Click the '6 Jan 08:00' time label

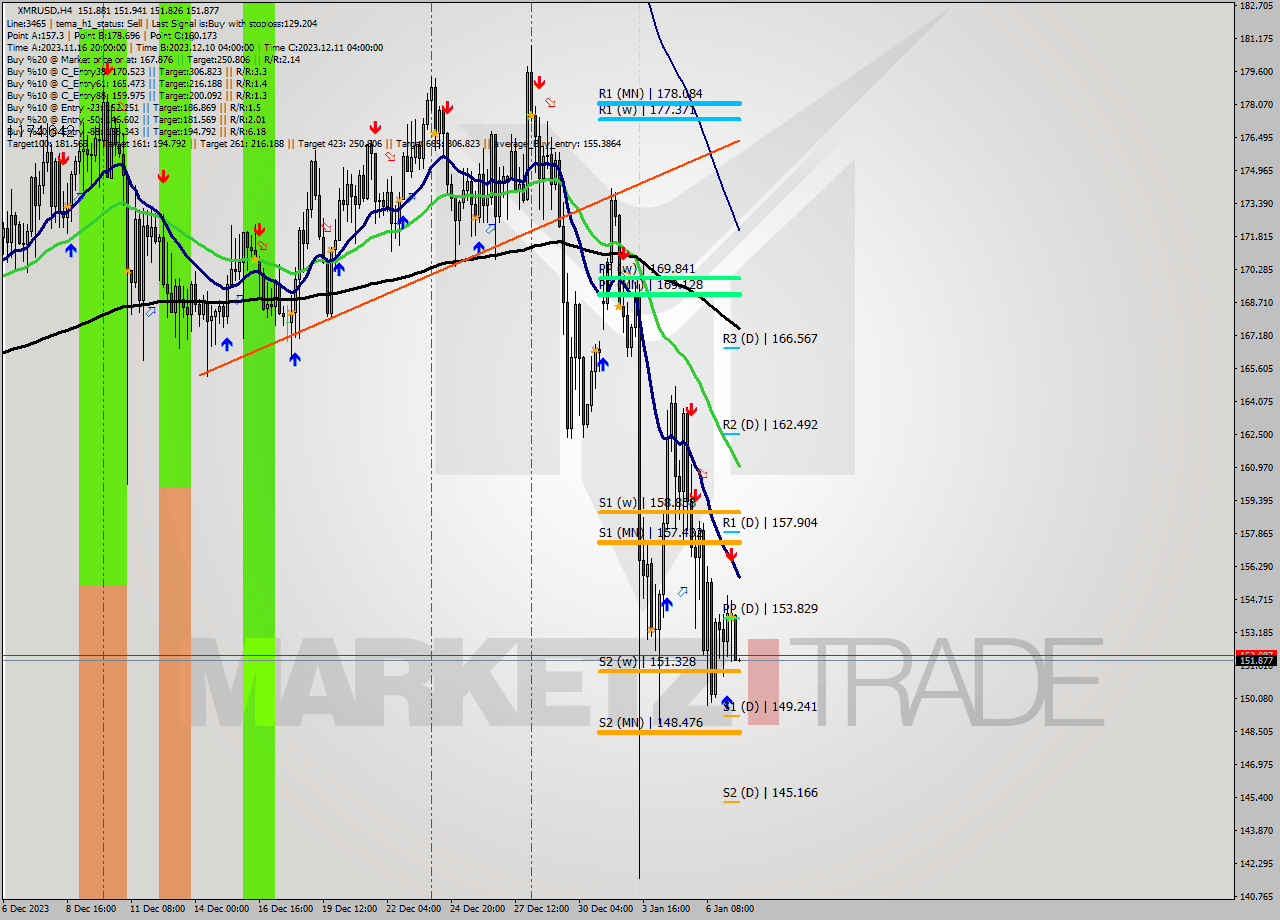click(730, 909)
